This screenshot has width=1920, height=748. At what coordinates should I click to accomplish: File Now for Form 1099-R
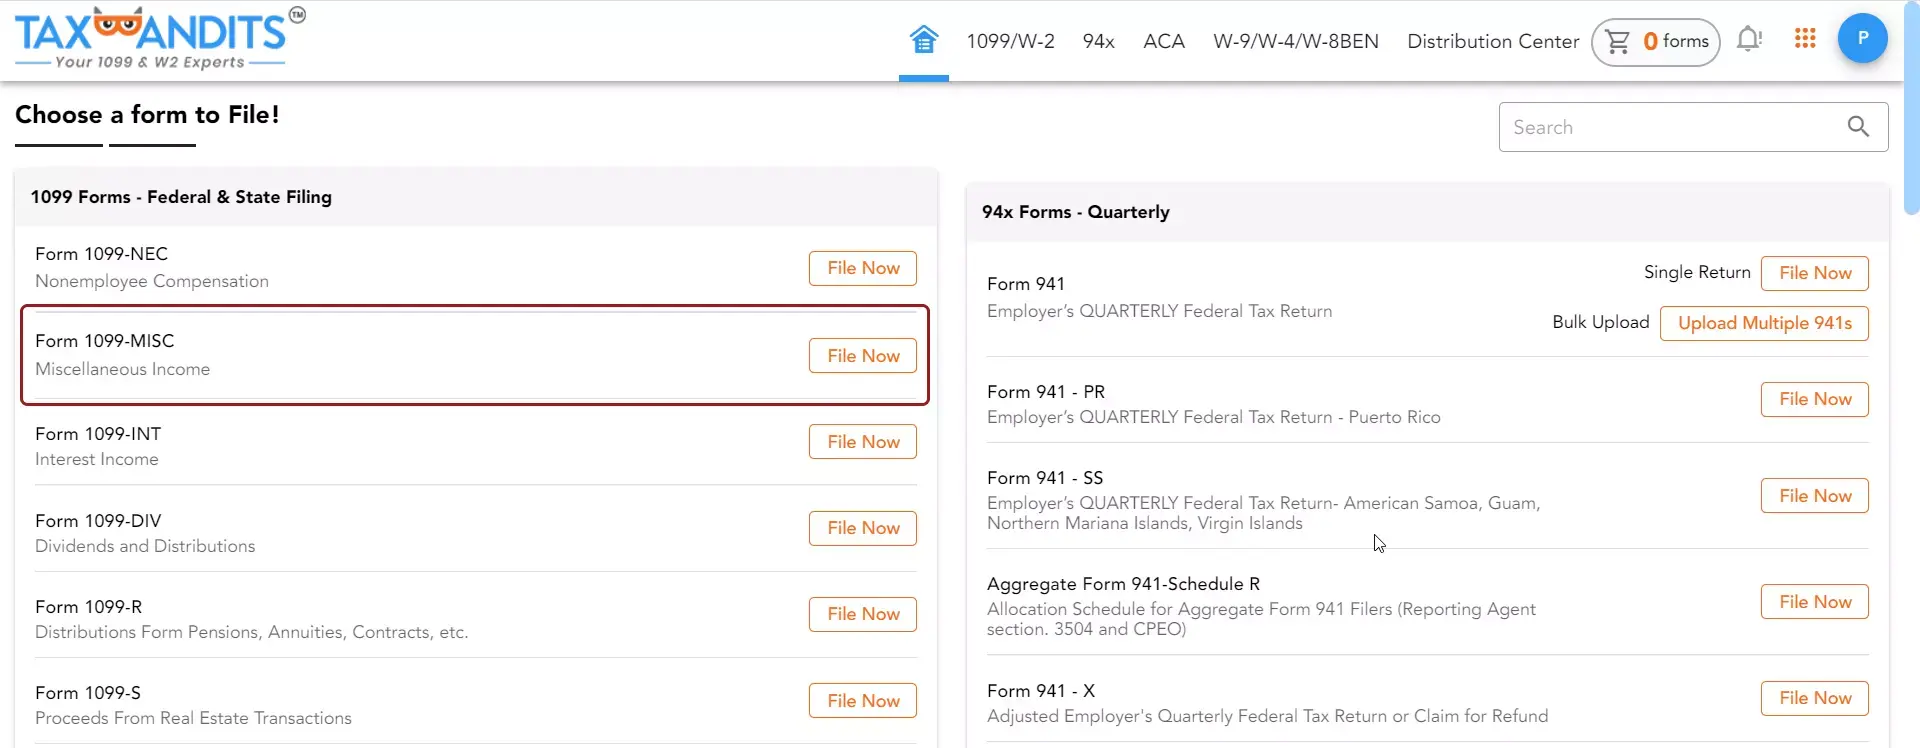(863, 614)
